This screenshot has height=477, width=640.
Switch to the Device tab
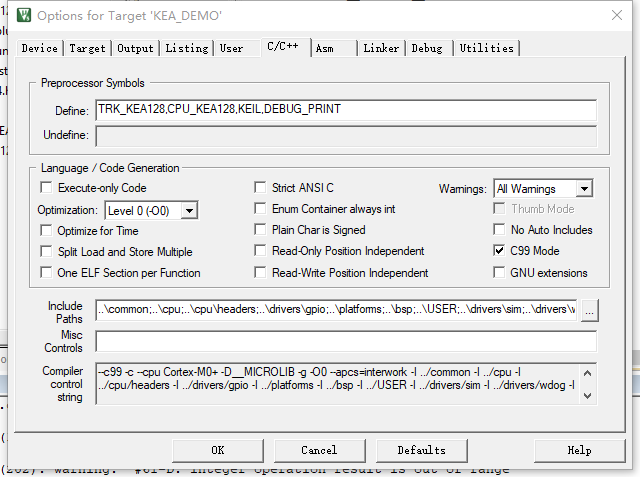pyautogui.click(x=40, y=48)
